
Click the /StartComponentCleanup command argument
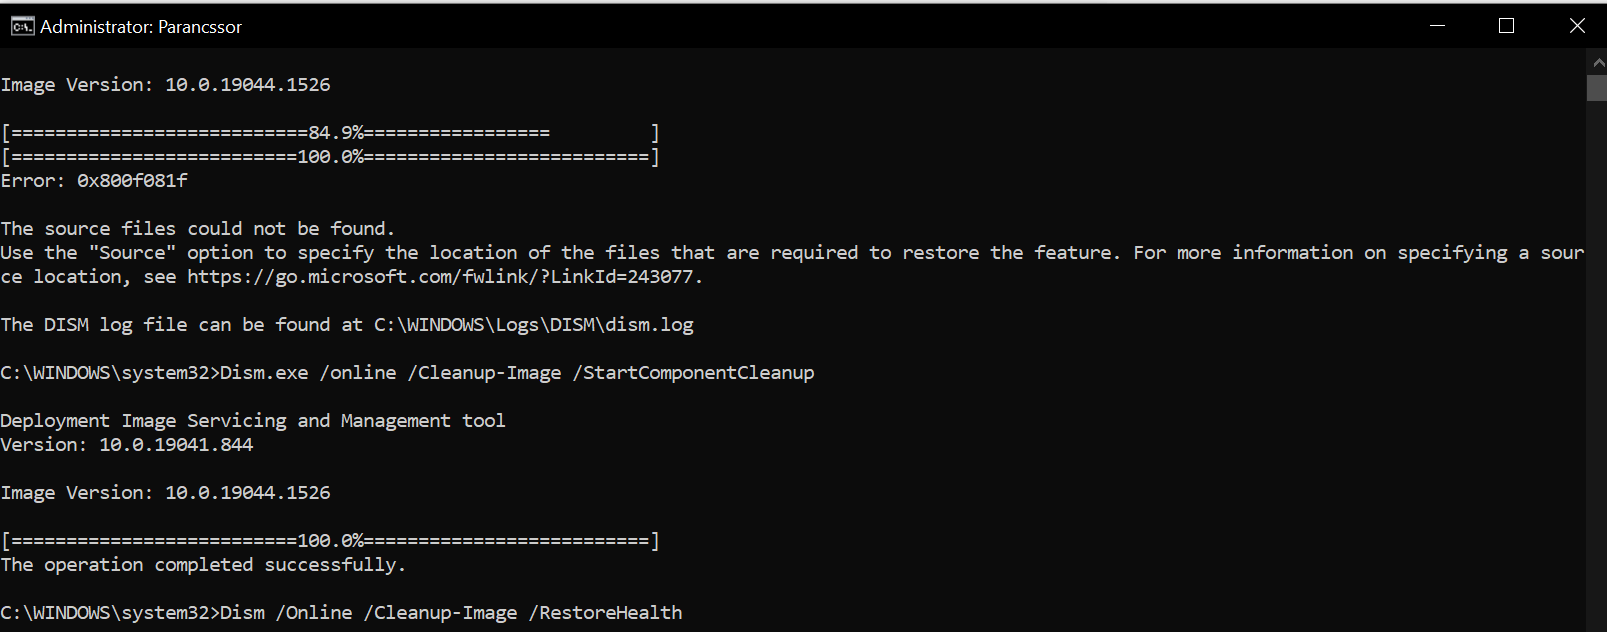tap(694, 373)
